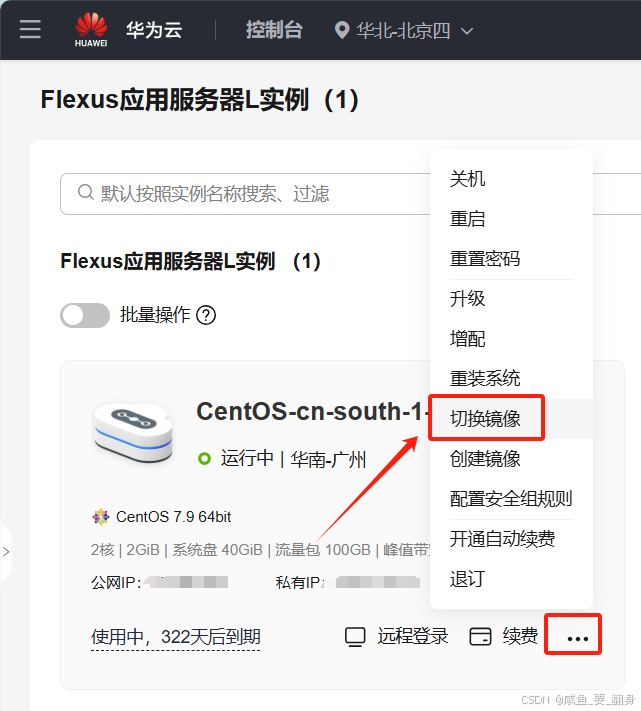Expand the 华北-北京四 region dropdown
Screen dimensions: 641x711
[x=404, y=30]
